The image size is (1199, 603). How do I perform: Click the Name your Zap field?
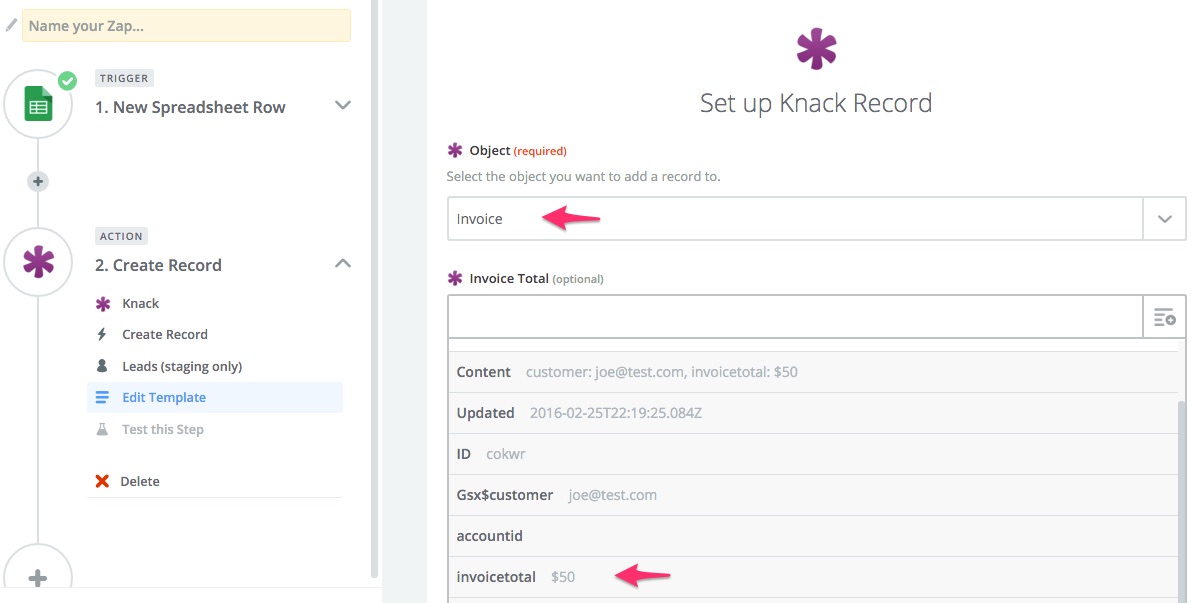coord(186,26)
